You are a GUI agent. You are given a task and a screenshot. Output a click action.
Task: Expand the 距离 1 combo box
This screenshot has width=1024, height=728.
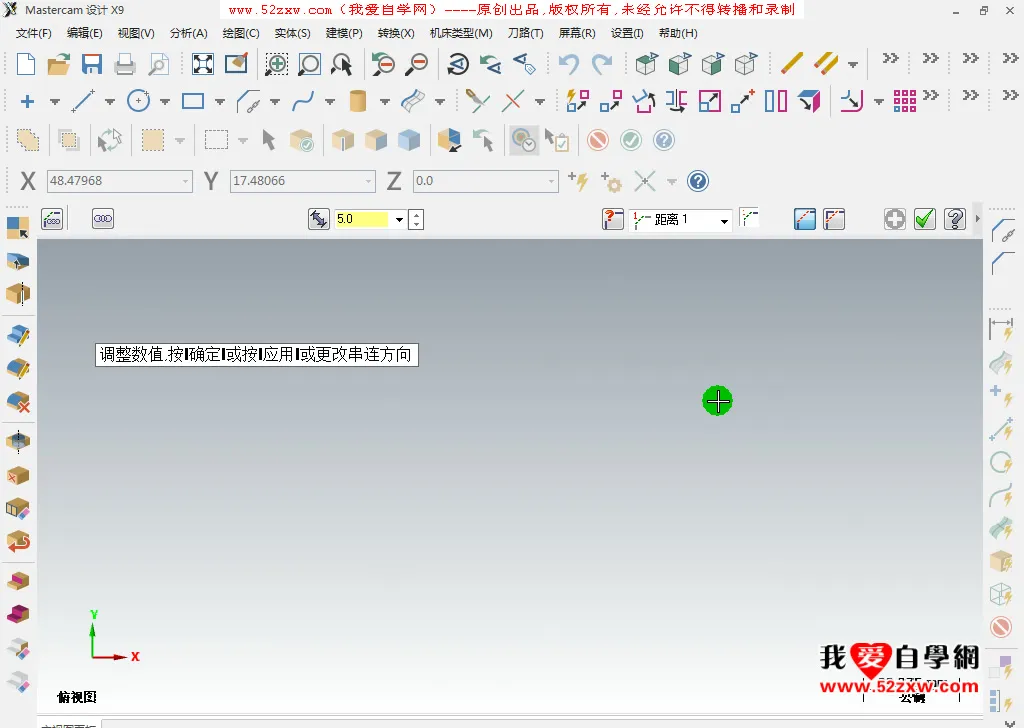pos(725,220)
